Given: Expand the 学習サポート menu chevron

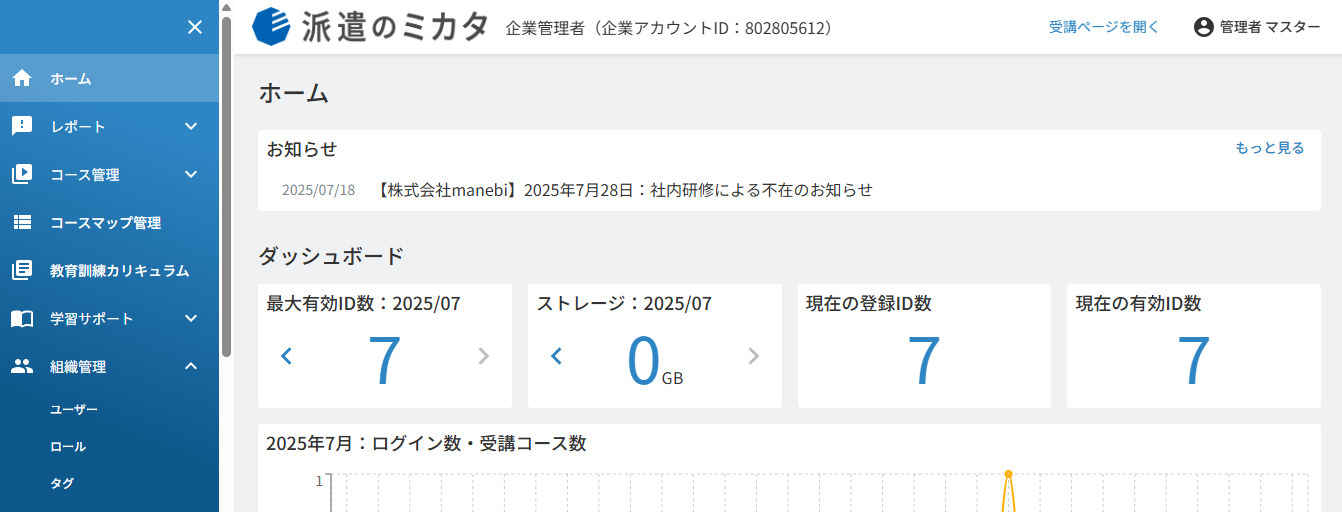Looking at the screenshot, I should pos(191,318).
